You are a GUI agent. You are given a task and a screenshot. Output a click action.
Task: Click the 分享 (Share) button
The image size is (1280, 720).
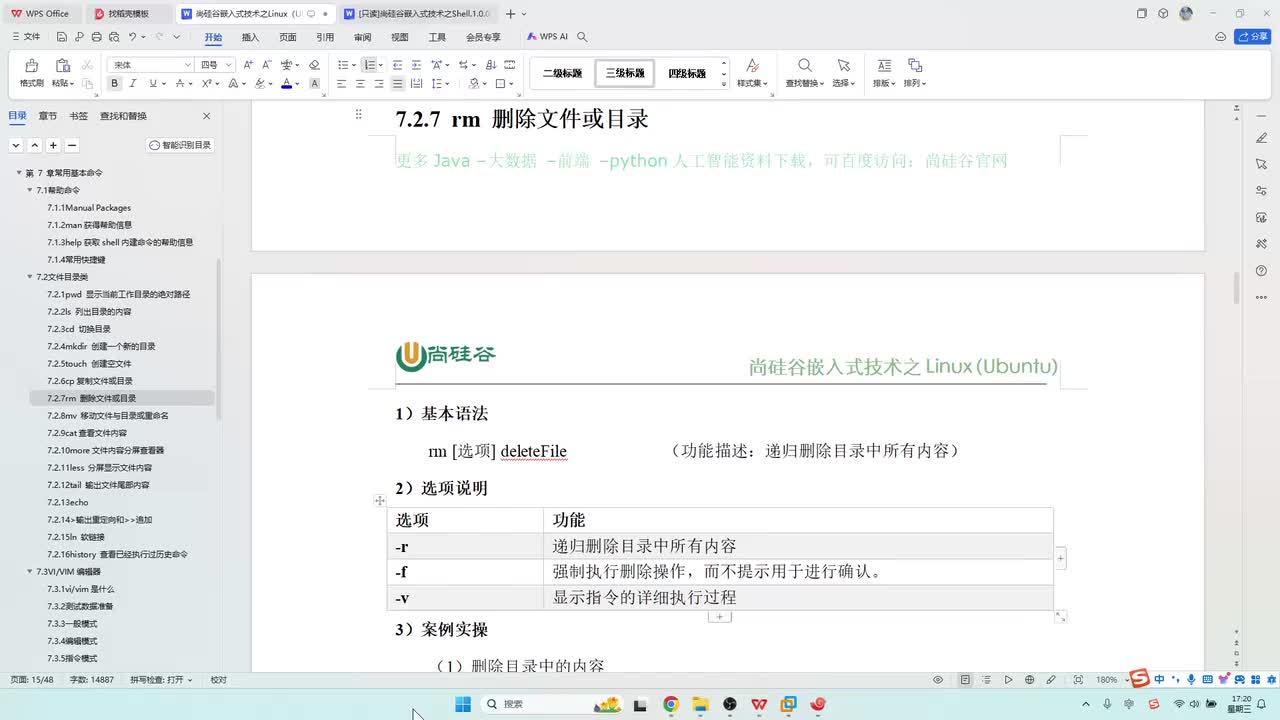[x=1252, y=37]
